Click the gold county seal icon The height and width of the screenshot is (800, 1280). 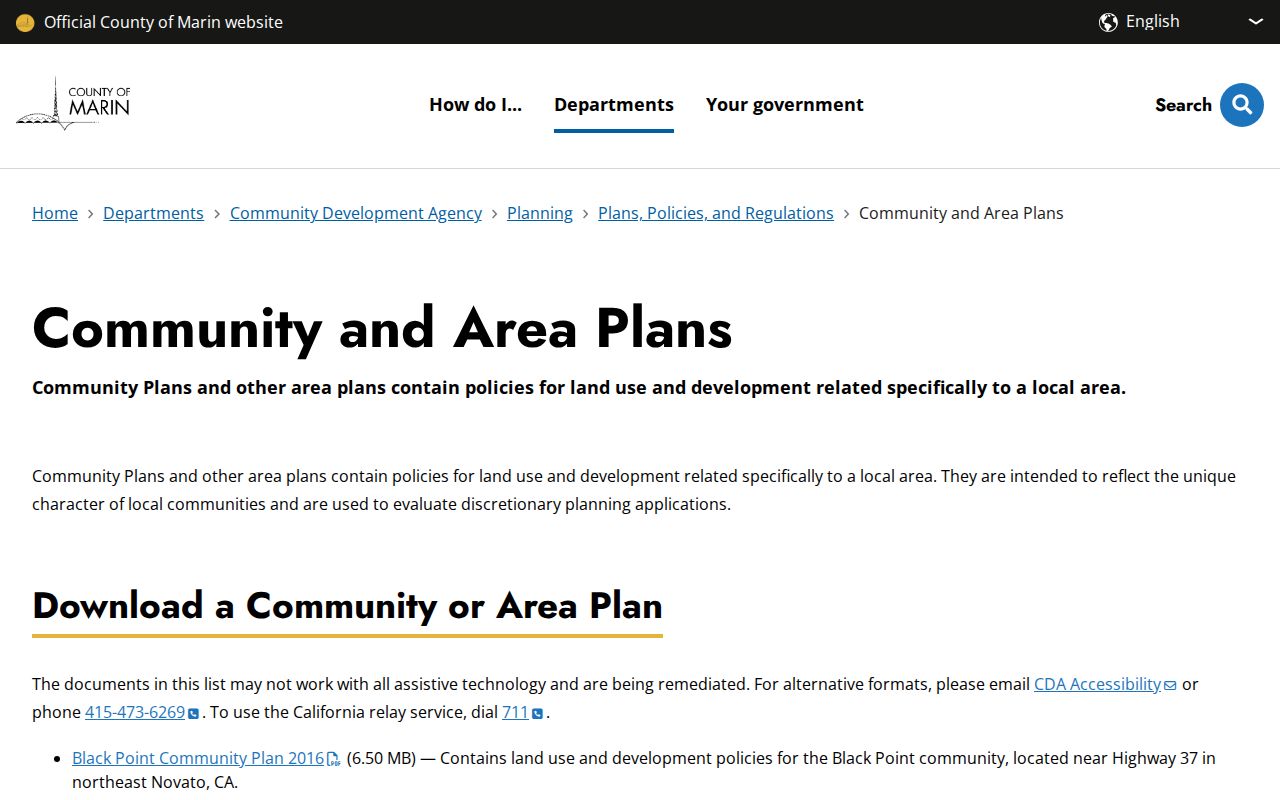coord(25,22)
